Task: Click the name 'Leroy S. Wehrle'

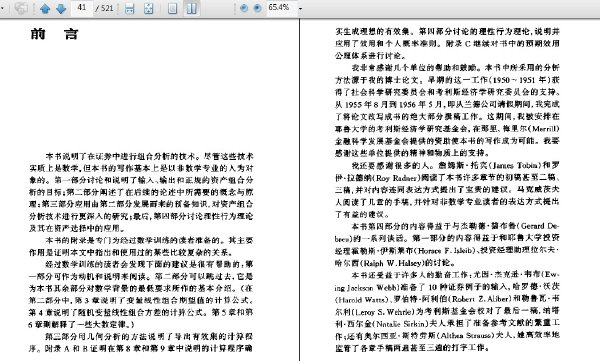Action: 384,312
